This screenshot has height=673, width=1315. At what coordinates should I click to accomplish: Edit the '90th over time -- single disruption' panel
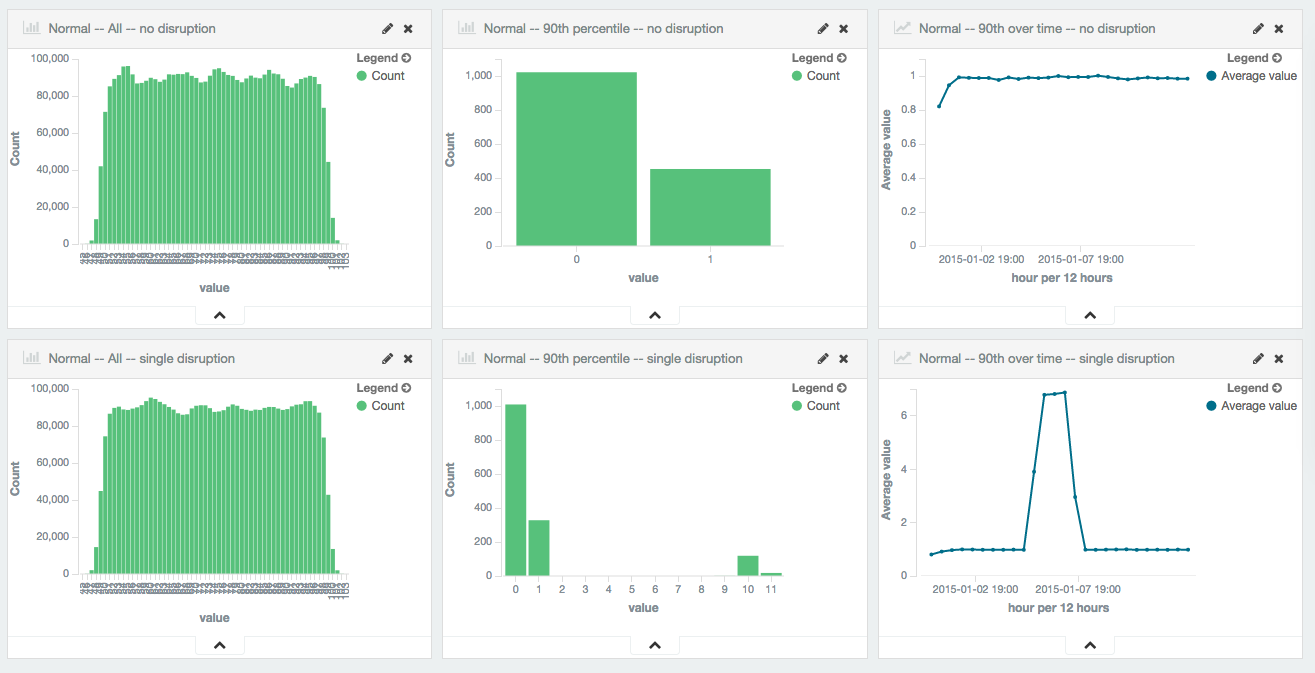1258,359
